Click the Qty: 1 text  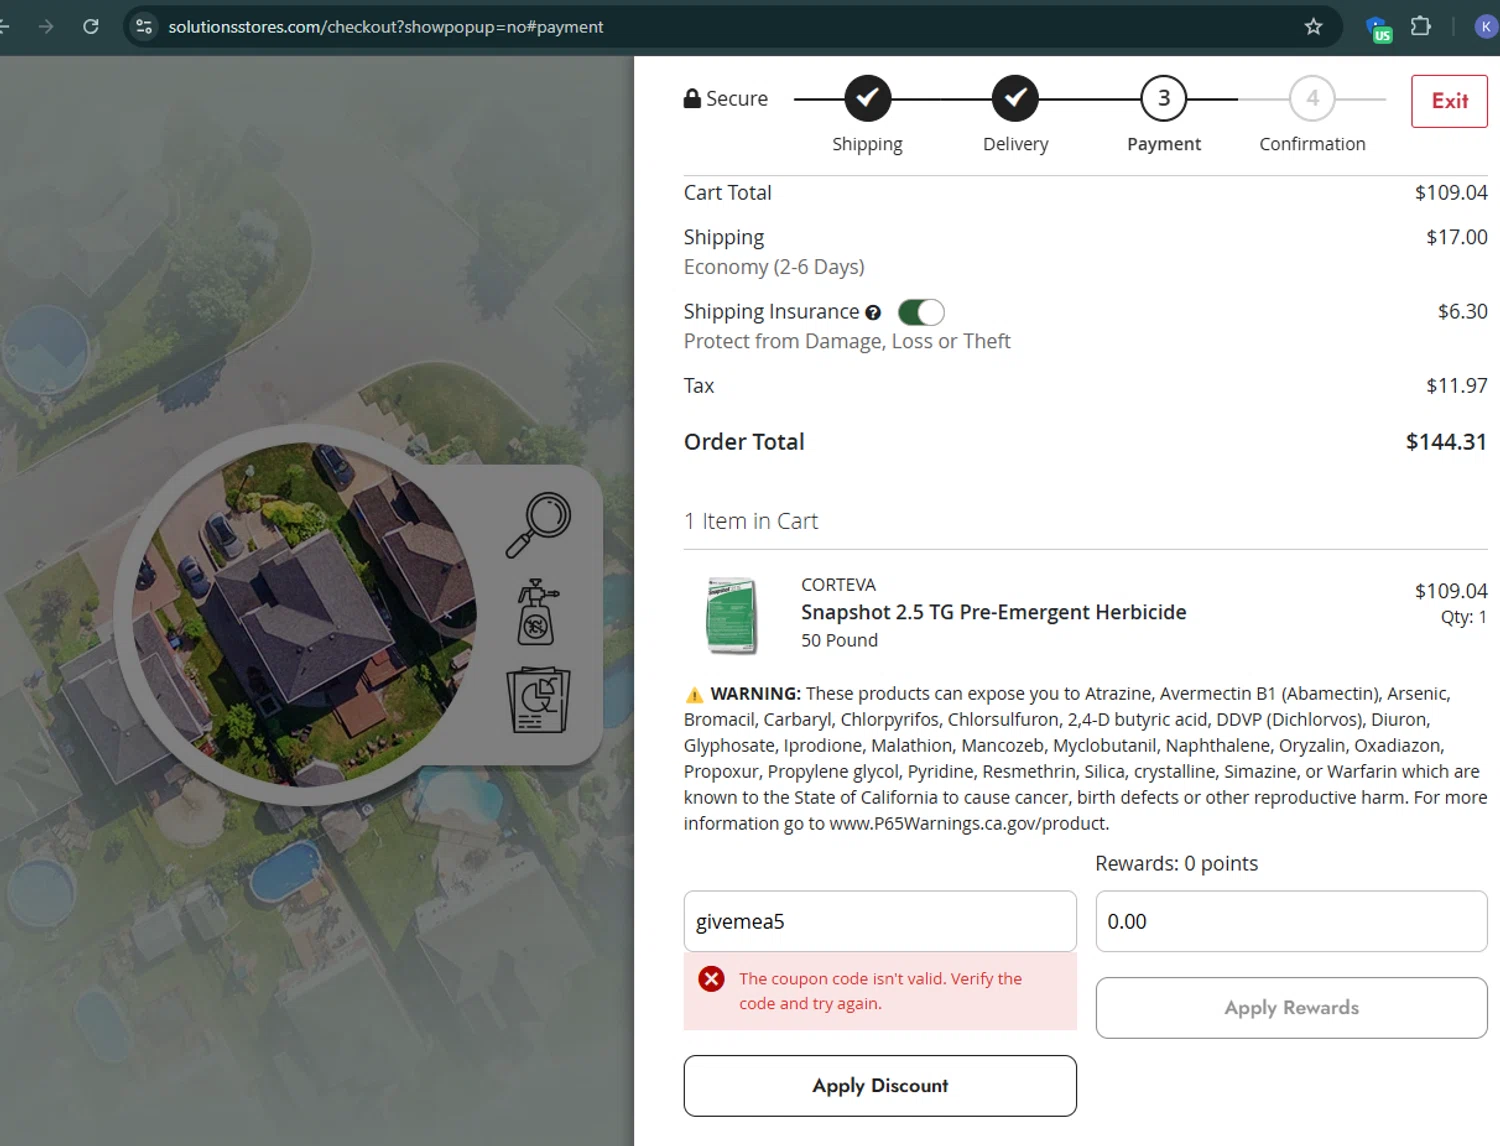(1464, 618)
